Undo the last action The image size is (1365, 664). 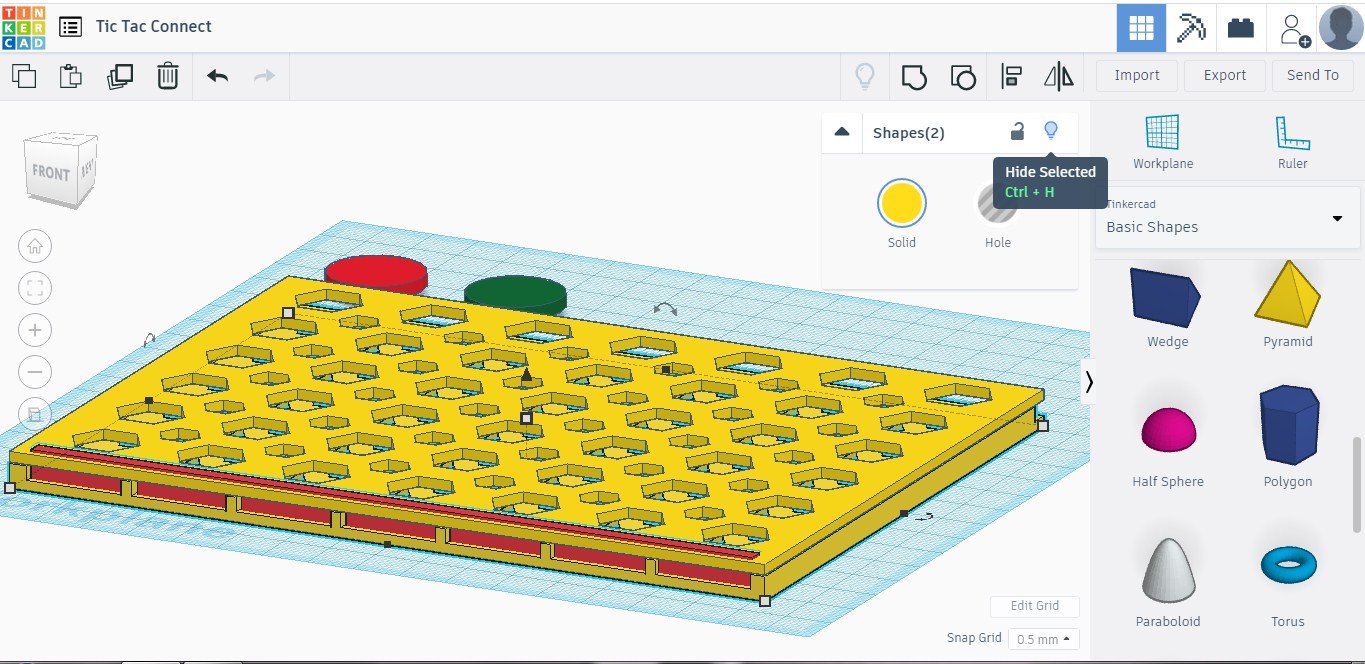tap(217, 76)
